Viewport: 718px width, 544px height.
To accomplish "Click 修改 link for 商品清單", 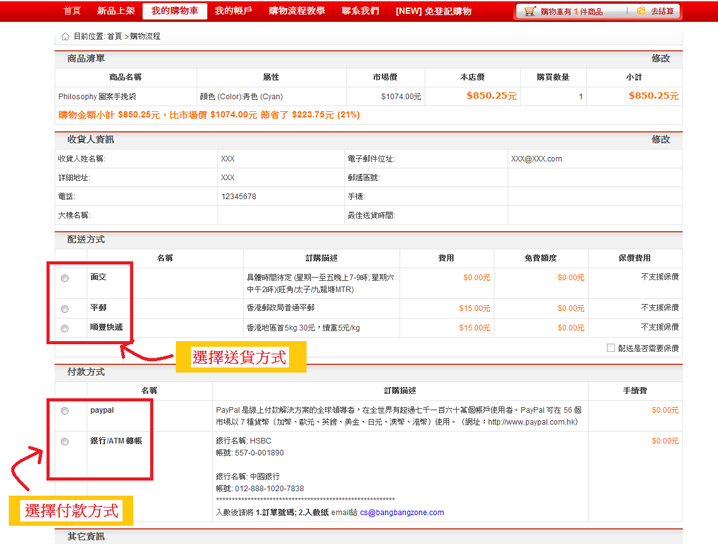I will coord(660,59).
